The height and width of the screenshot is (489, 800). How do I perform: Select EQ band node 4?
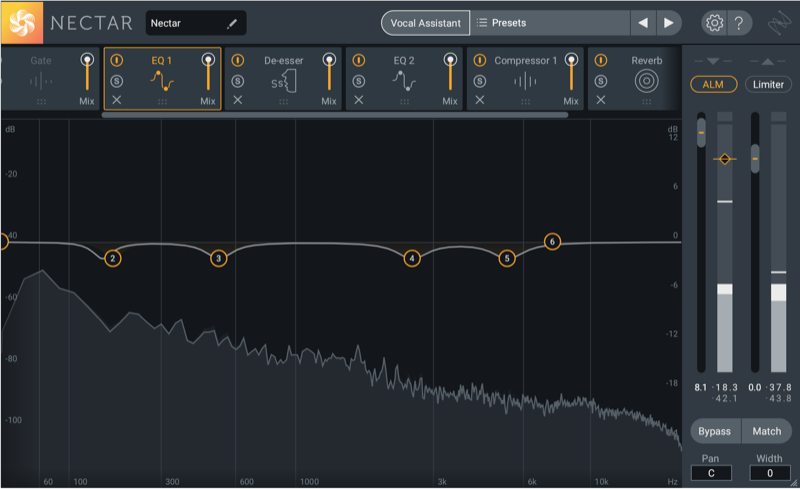[x=412, y=258]
